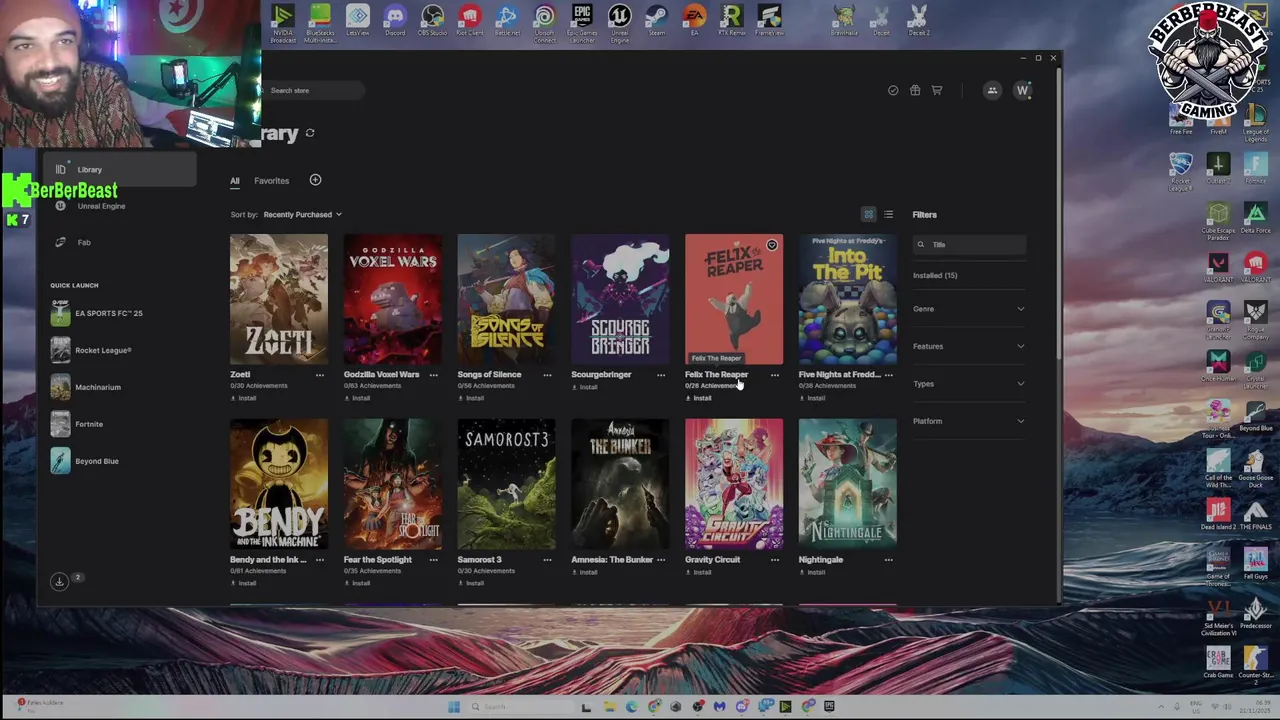The image size is (1280, 720).
Task: Switch library to grid view
Action: (868, 214)
